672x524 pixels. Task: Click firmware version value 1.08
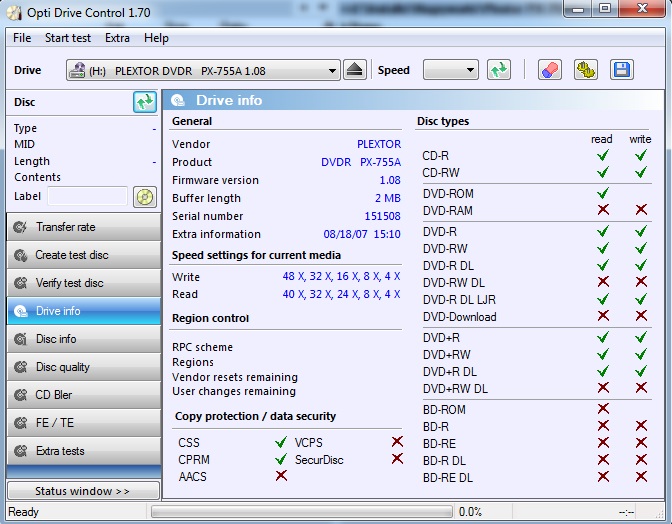pyautogui.click(x=390, y=180)
